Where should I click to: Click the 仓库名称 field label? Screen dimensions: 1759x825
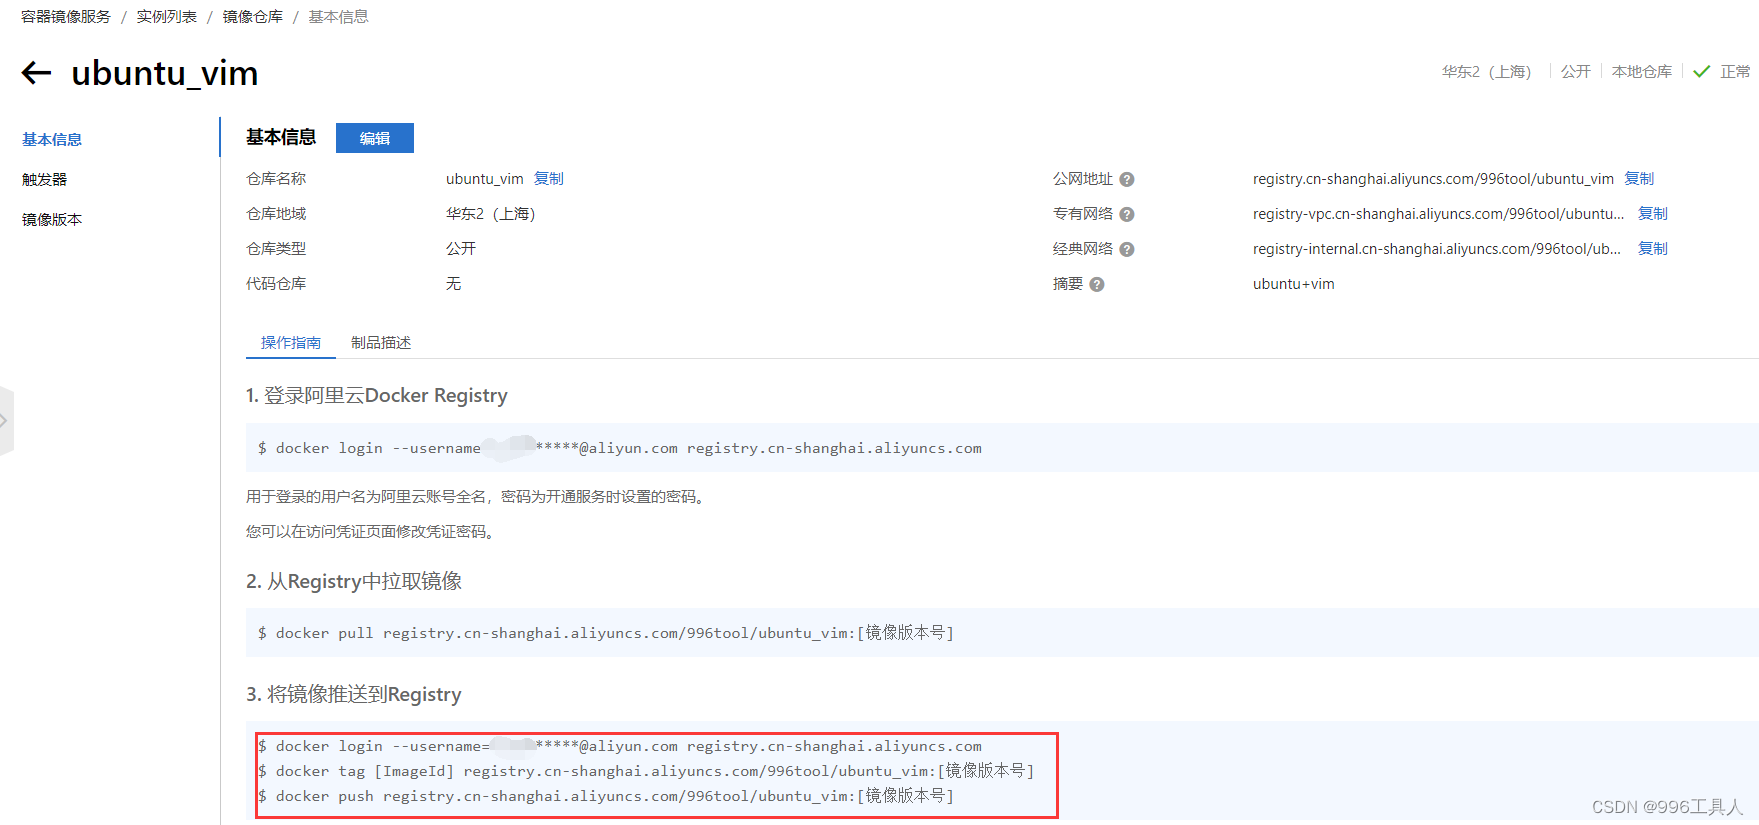[276, 179]
